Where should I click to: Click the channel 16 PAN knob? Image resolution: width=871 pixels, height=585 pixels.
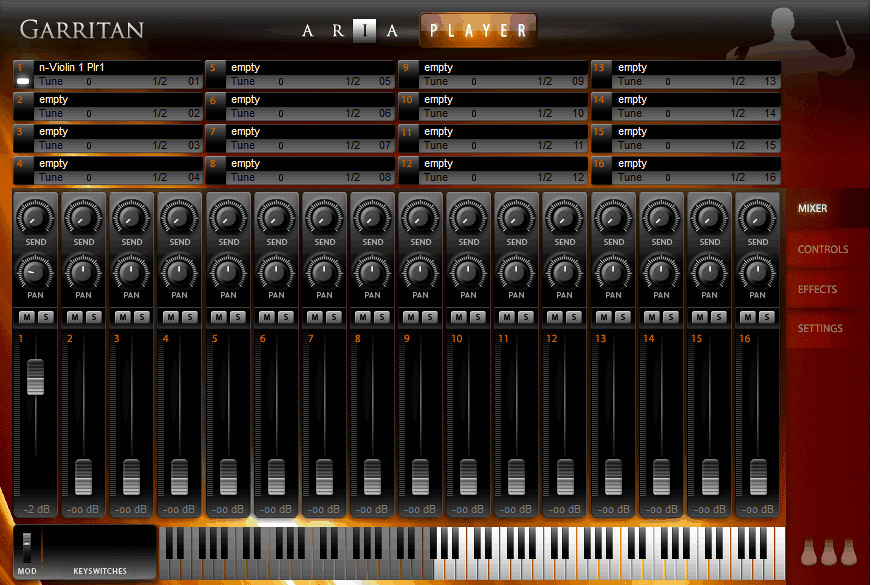coord(757,272)
